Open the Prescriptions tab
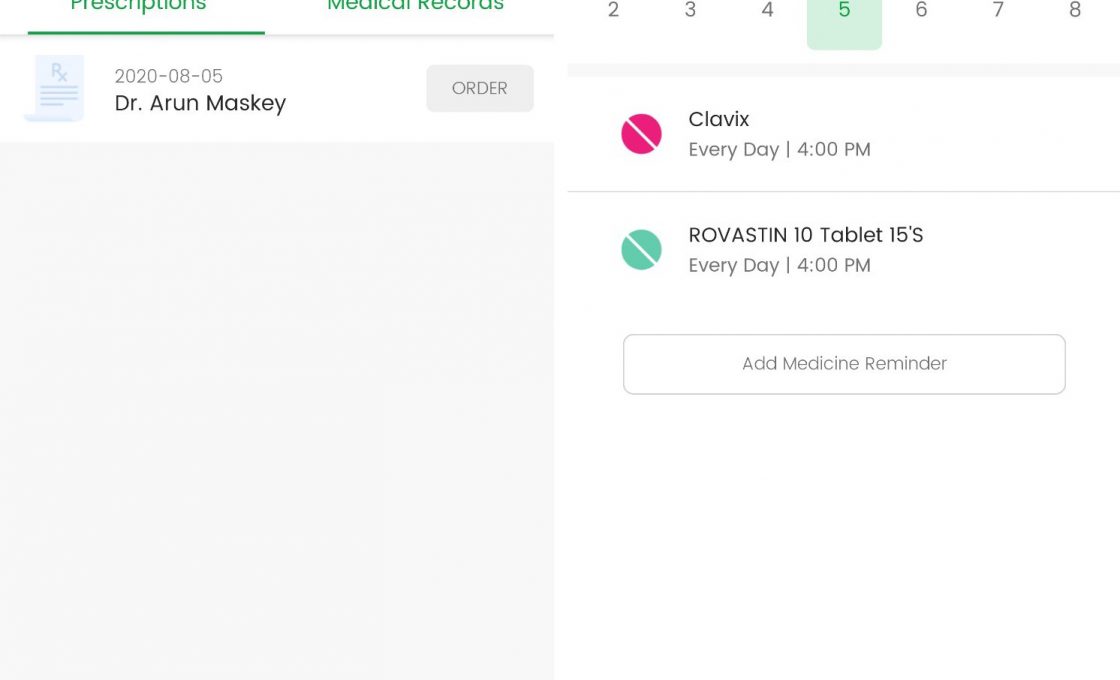Viewport: 1120px width, 680px height. 137,7
